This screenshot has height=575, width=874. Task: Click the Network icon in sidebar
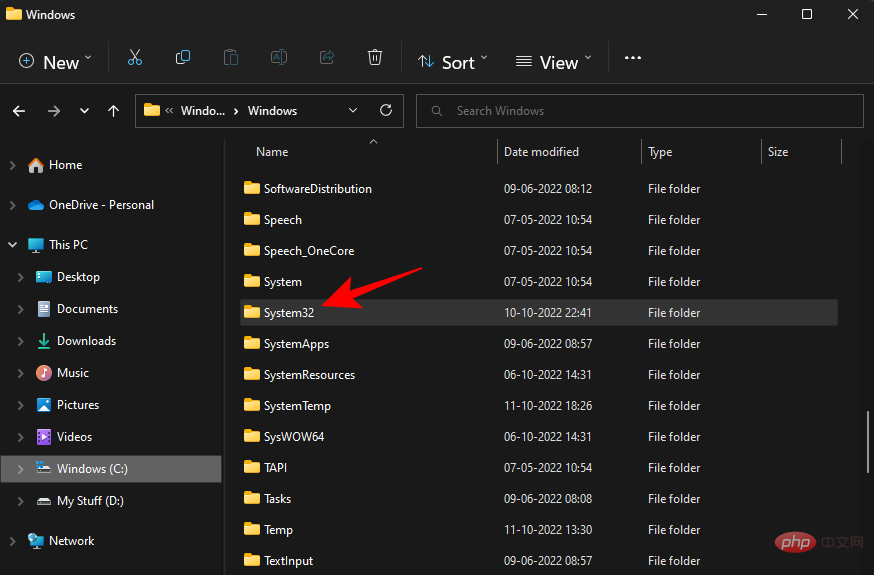click(36, 540)
